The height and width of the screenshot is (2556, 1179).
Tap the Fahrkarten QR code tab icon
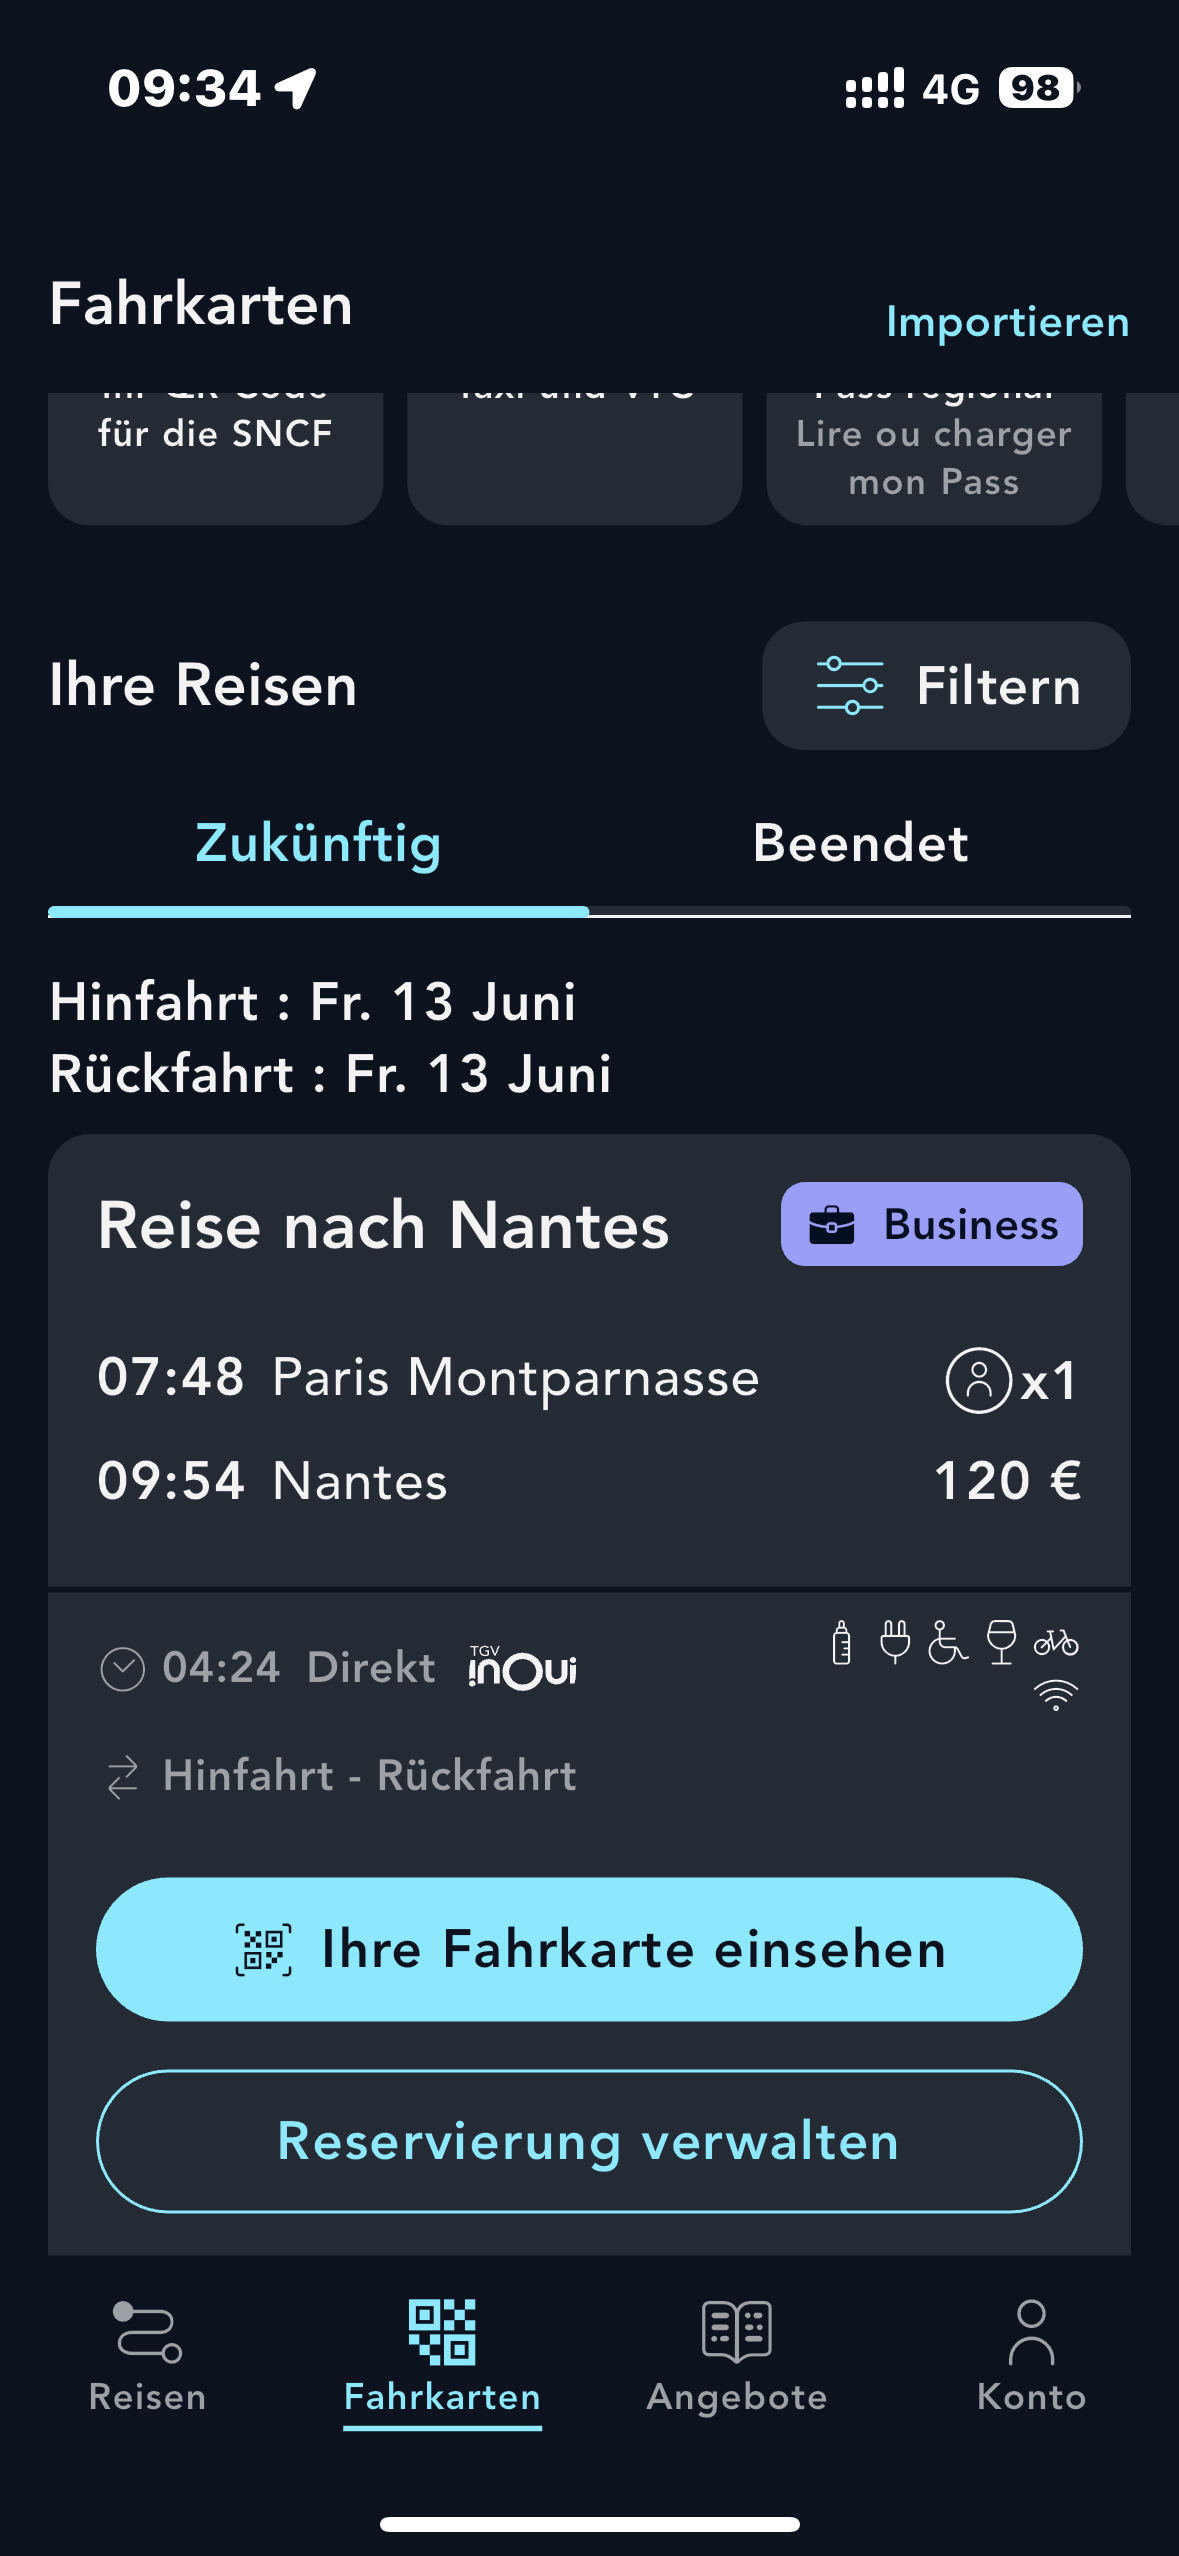coord(442,2331)
